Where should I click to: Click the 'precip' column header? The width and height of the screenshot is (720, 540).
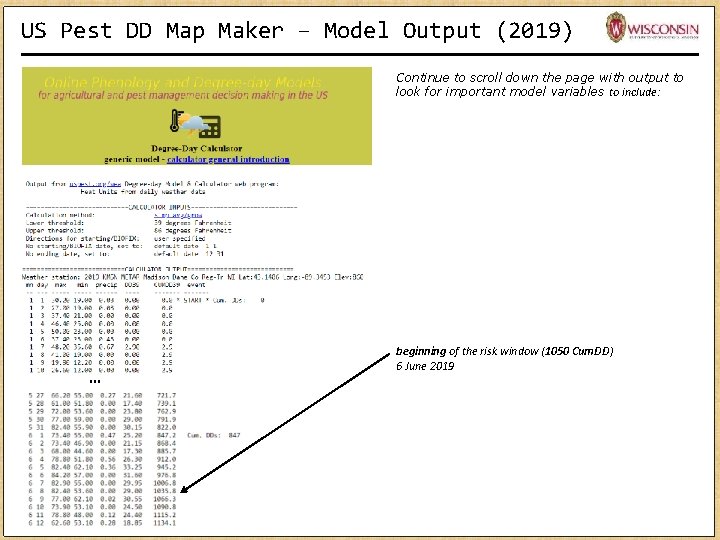[x=107, y=285]
